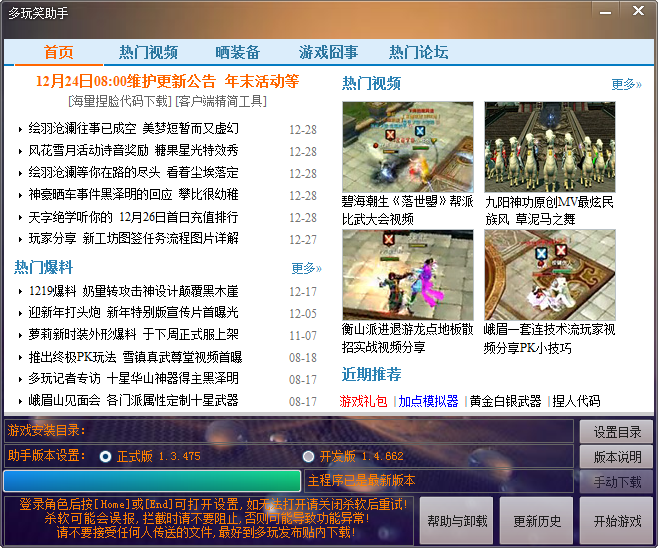Click the 设置目录 button
658x548 pixels.
(x=616, y=432)
